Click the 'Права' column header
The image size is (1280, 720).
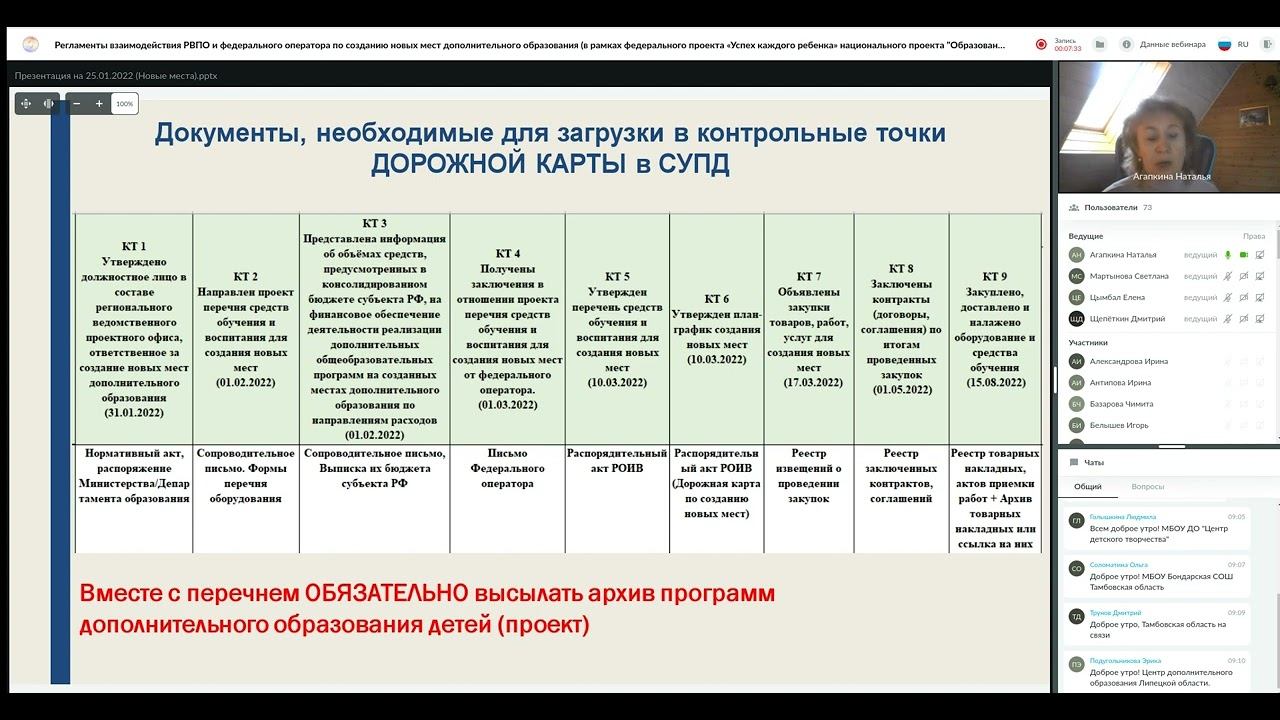click(1254, 236)
